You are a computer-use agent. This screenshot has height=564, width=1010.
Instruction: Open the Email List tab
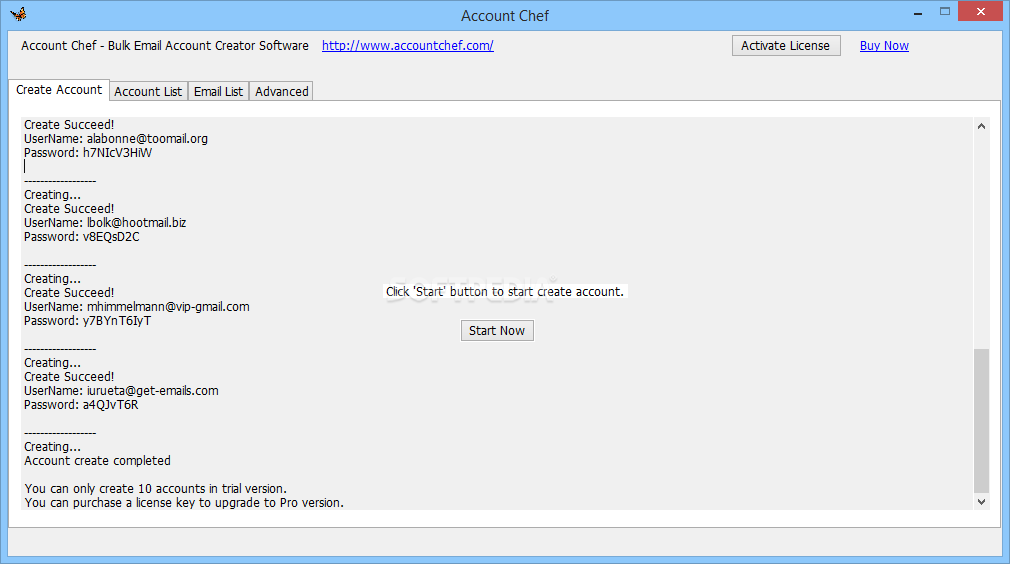pyautogui.click(x=218, y=91)
